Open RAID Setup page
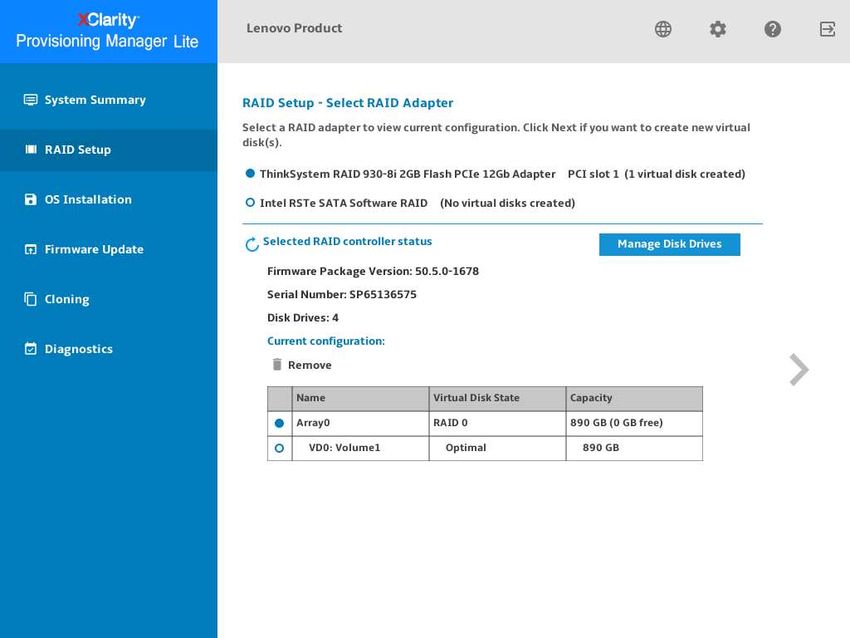This screenshot has width=850, height=638. click(108, 150)
